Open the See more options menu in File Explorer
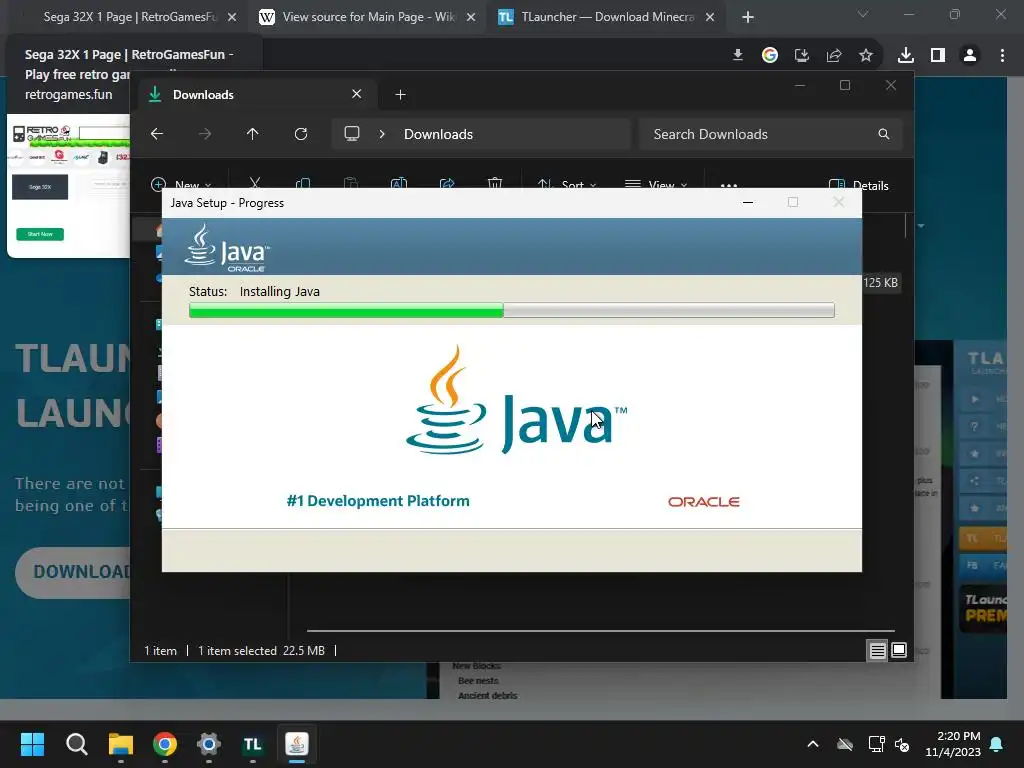The image size is (1024, 768). tap(729, 185)
